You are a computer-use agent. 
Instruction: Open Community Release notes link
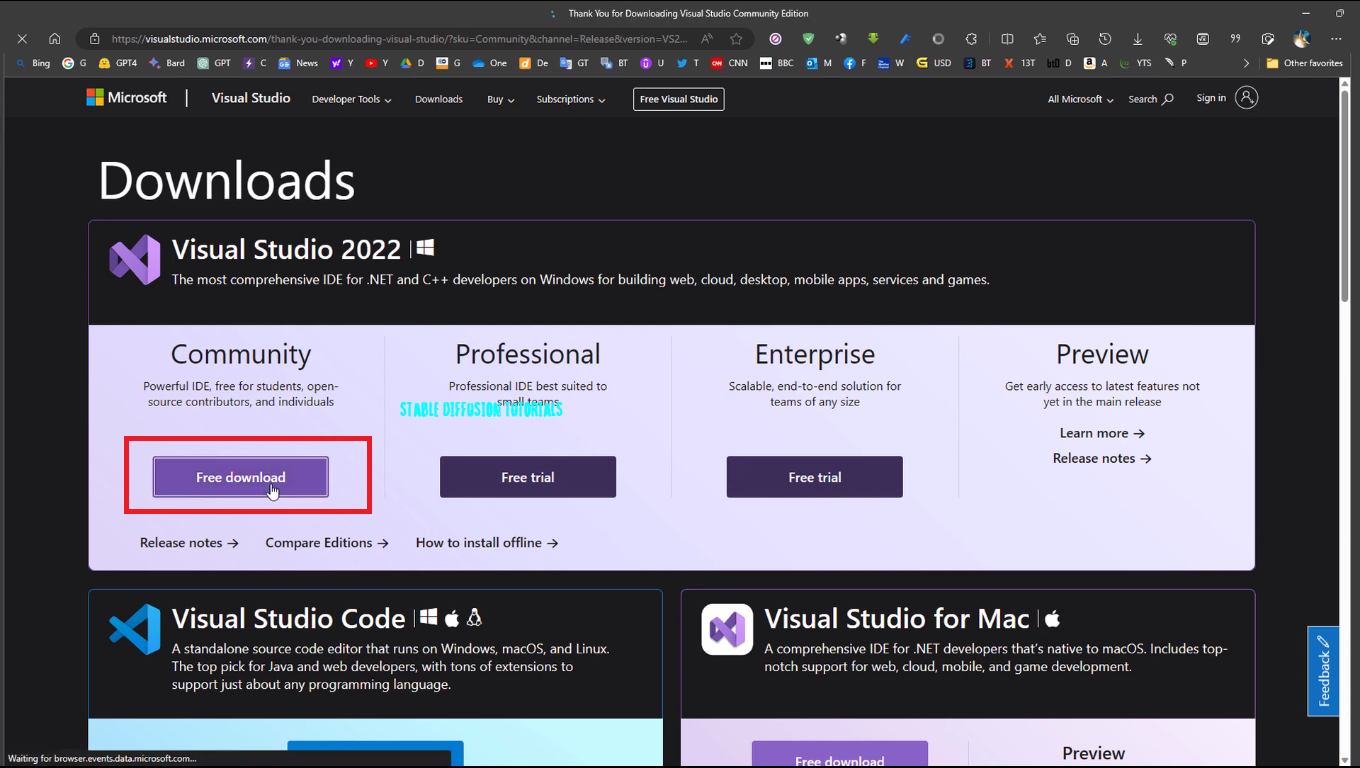[189, 542]
